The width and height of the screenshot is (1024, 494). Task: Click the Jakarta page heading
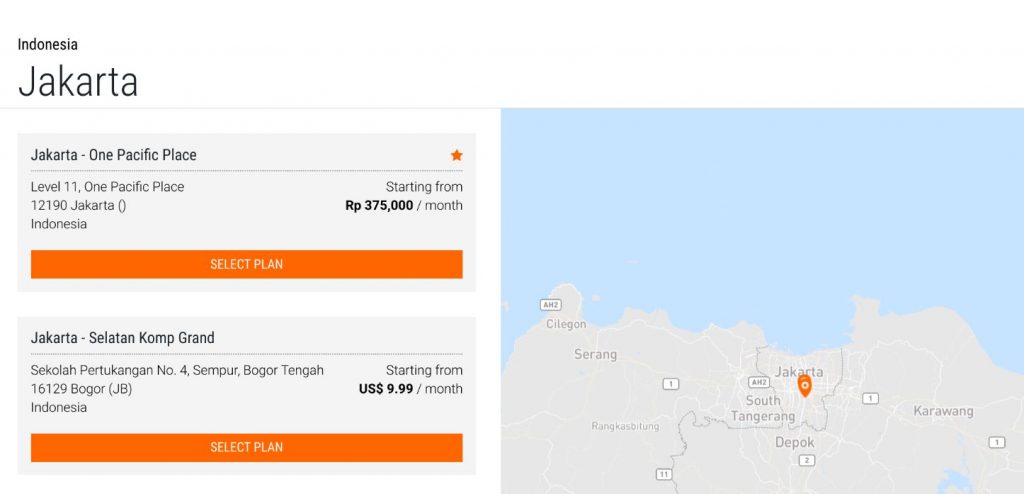point(78,82)
